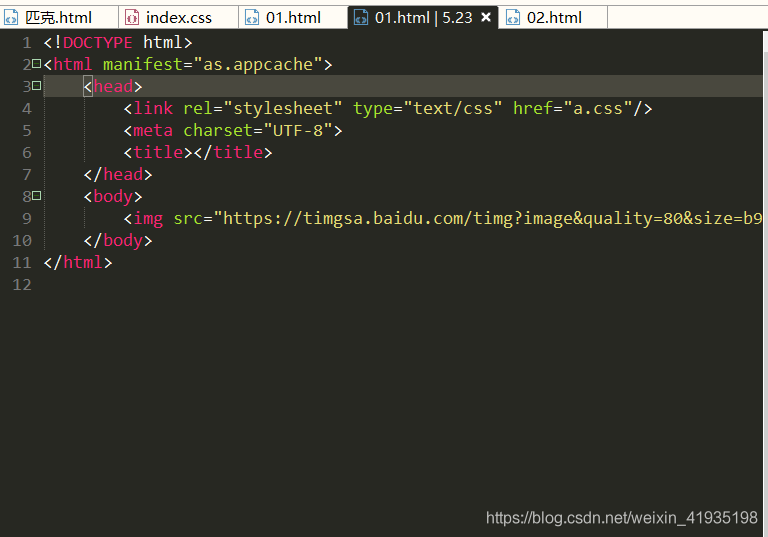Screen dimensions: 768x537
Task: Click the "stylesheet" attribute value
Action: coord(283,108)
